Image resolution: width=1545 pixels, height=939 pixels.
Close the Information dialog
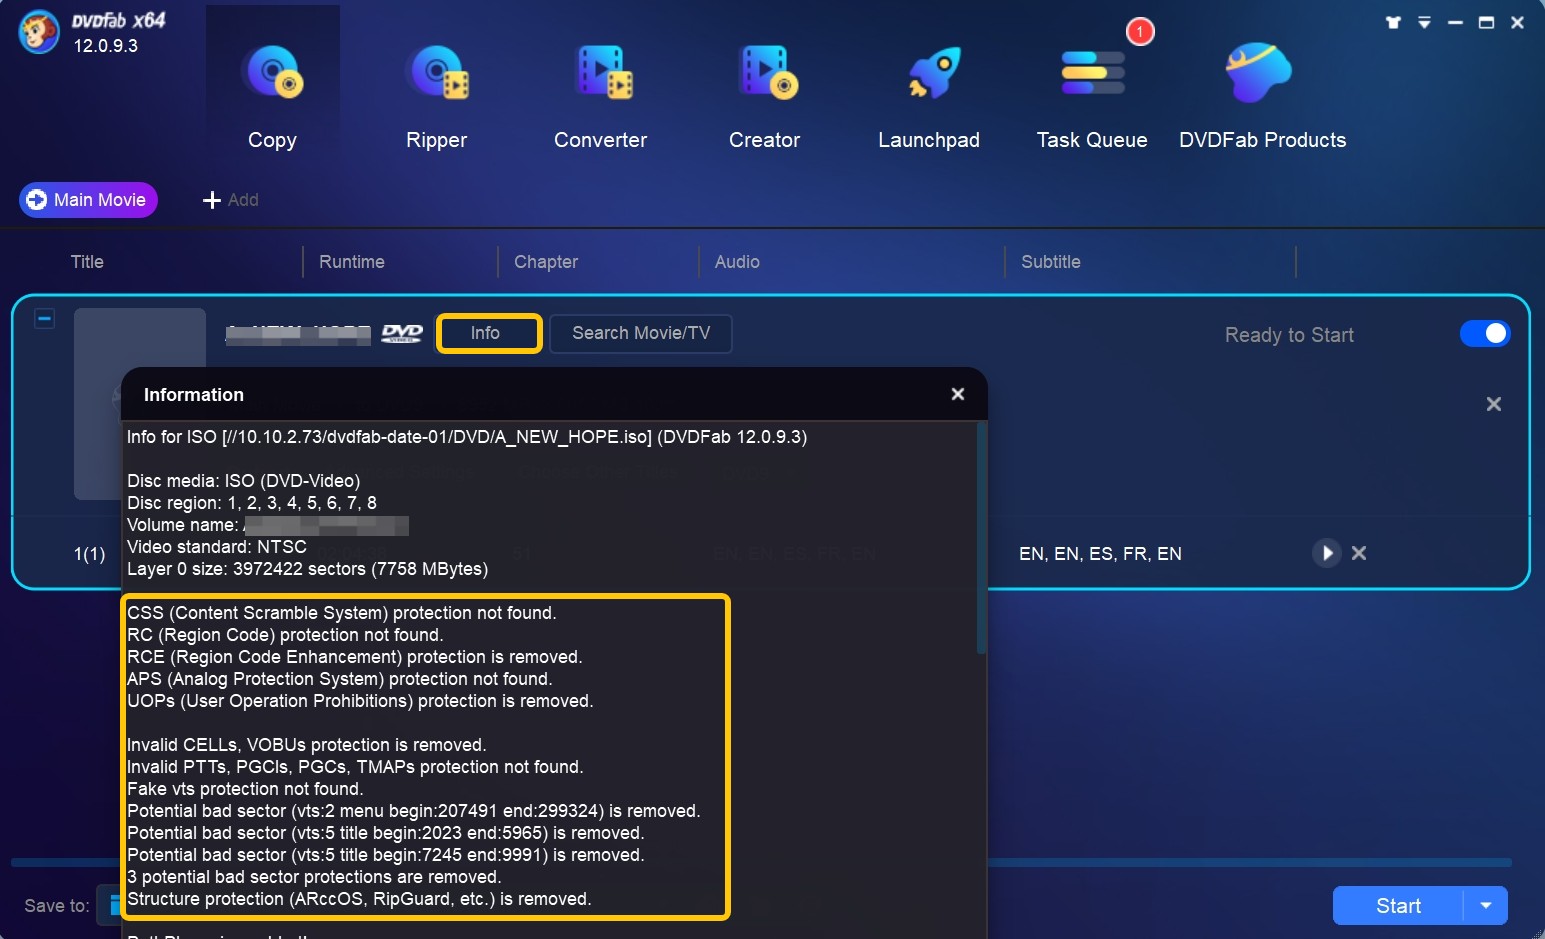(958, 394)
